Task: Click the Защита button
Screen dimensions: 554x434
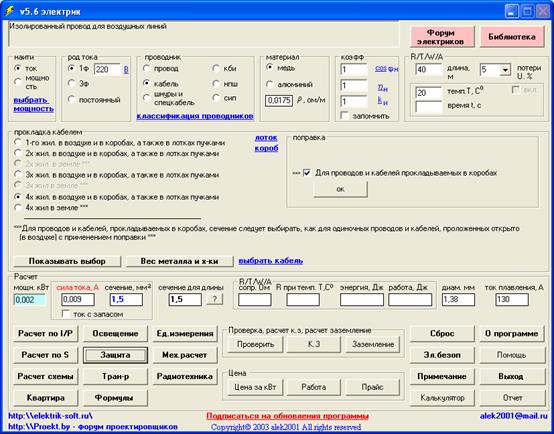Action: coord(115,355)
